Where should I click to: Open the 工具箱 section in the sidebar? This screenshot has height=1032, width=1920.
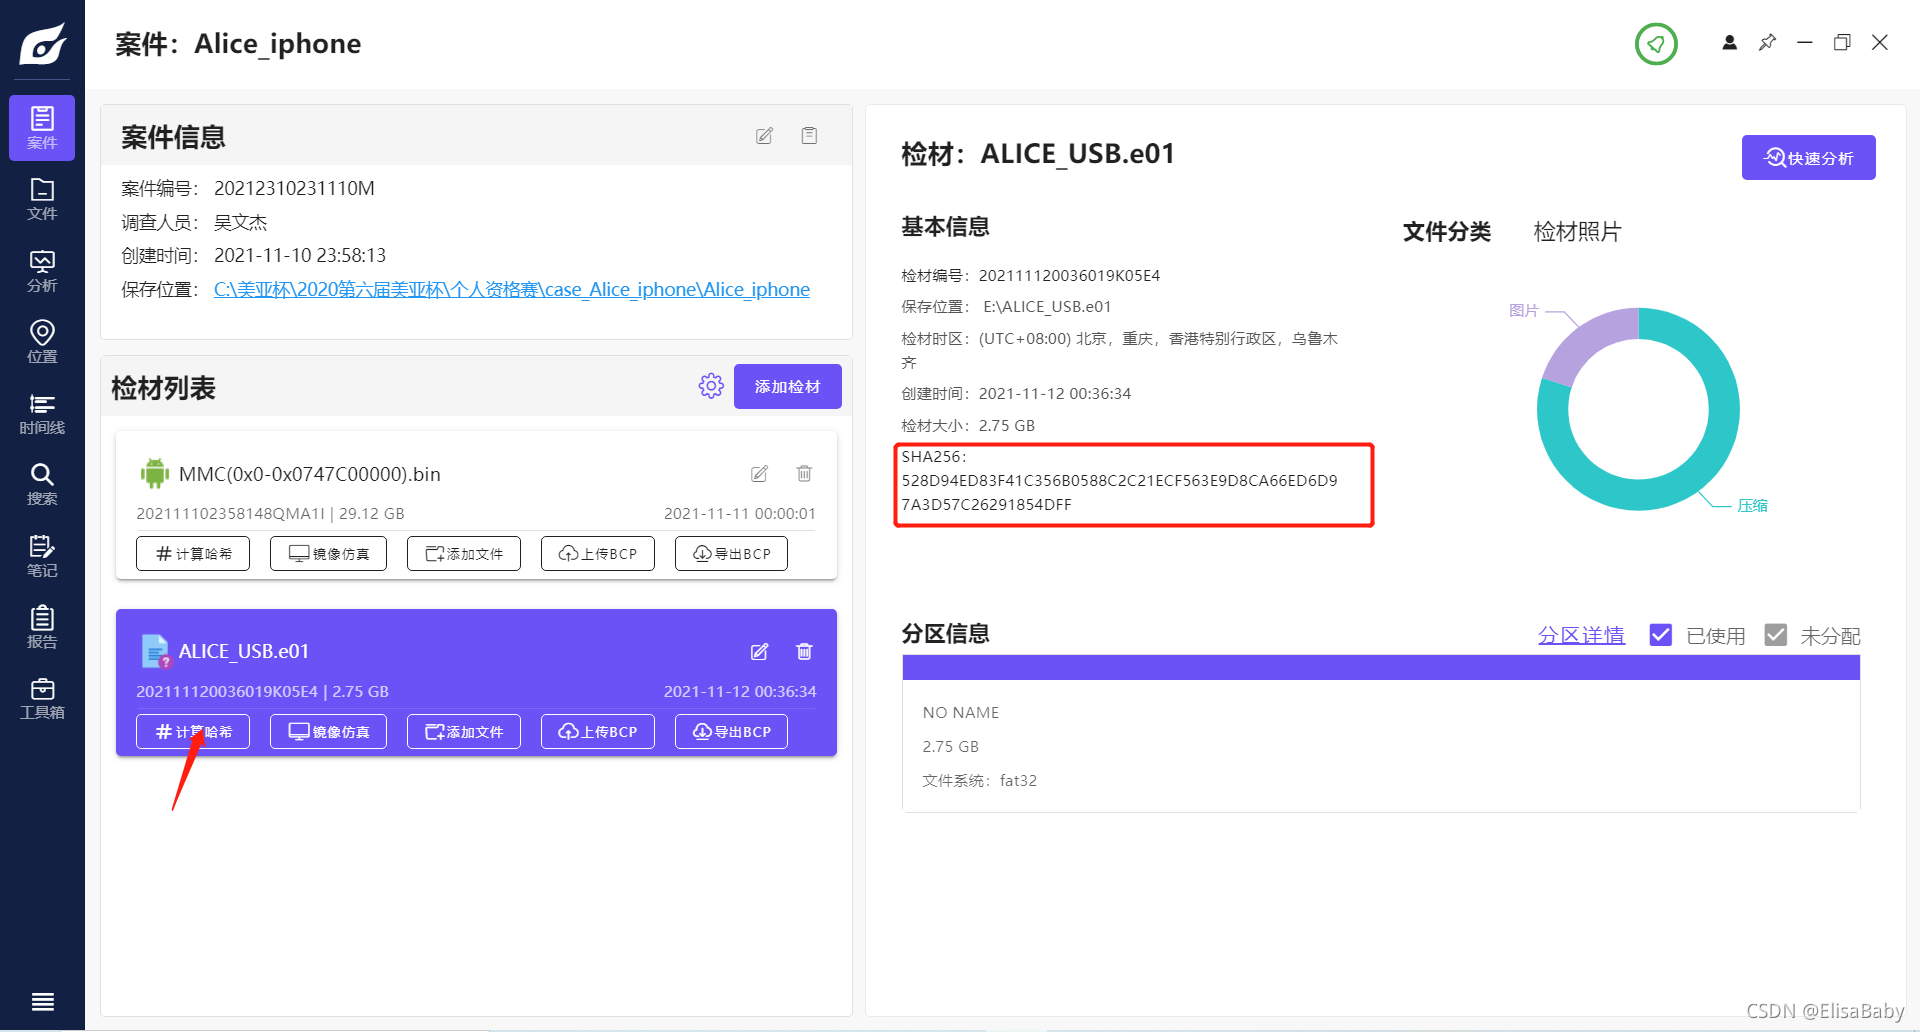pos(42,698)
